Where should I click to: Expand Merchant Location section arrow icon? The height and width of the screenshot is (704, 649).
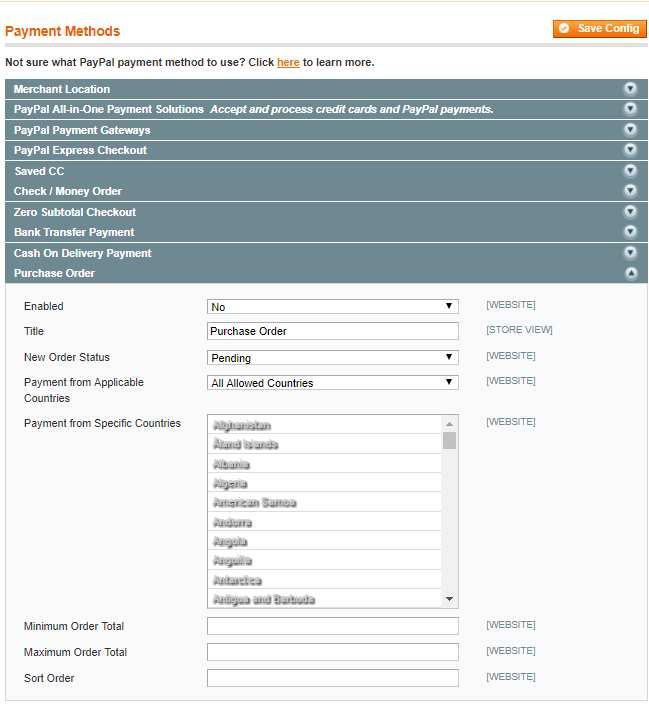point(631,89)
